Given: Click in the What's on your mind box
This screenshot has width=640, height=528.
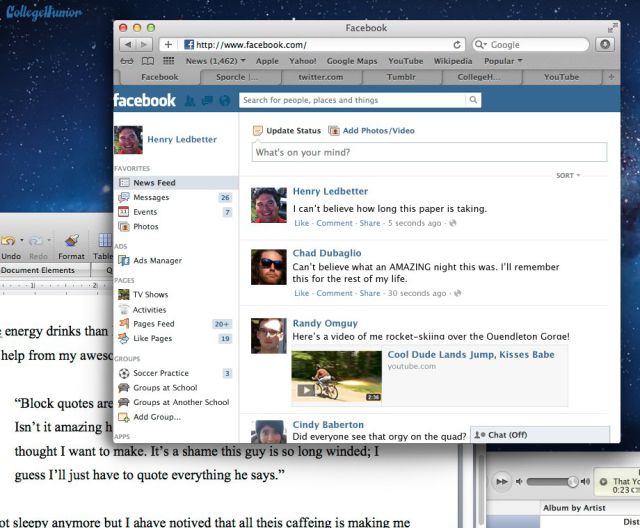Looking at the screenshot, I should coord(429,152).
